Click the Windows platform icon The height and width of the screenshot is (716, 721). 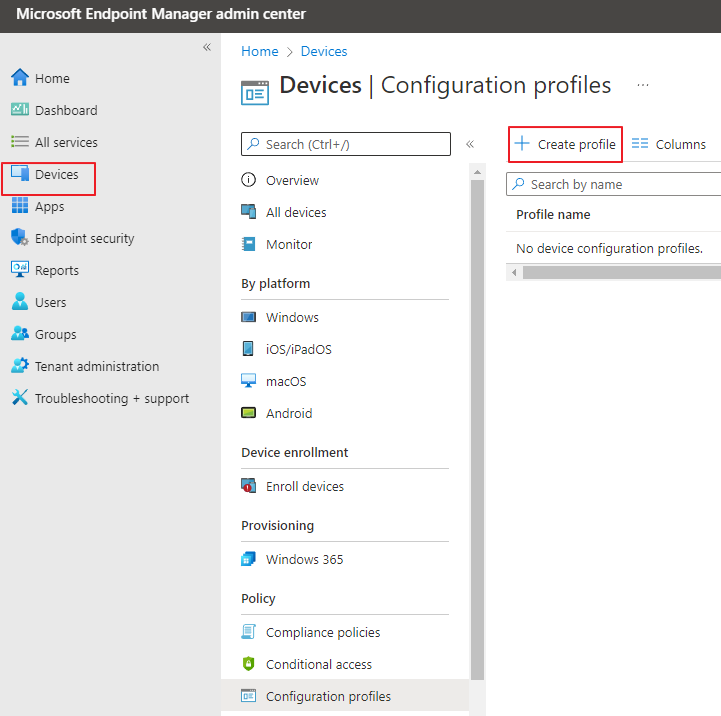pyautogui.click(x=249, y=317)
